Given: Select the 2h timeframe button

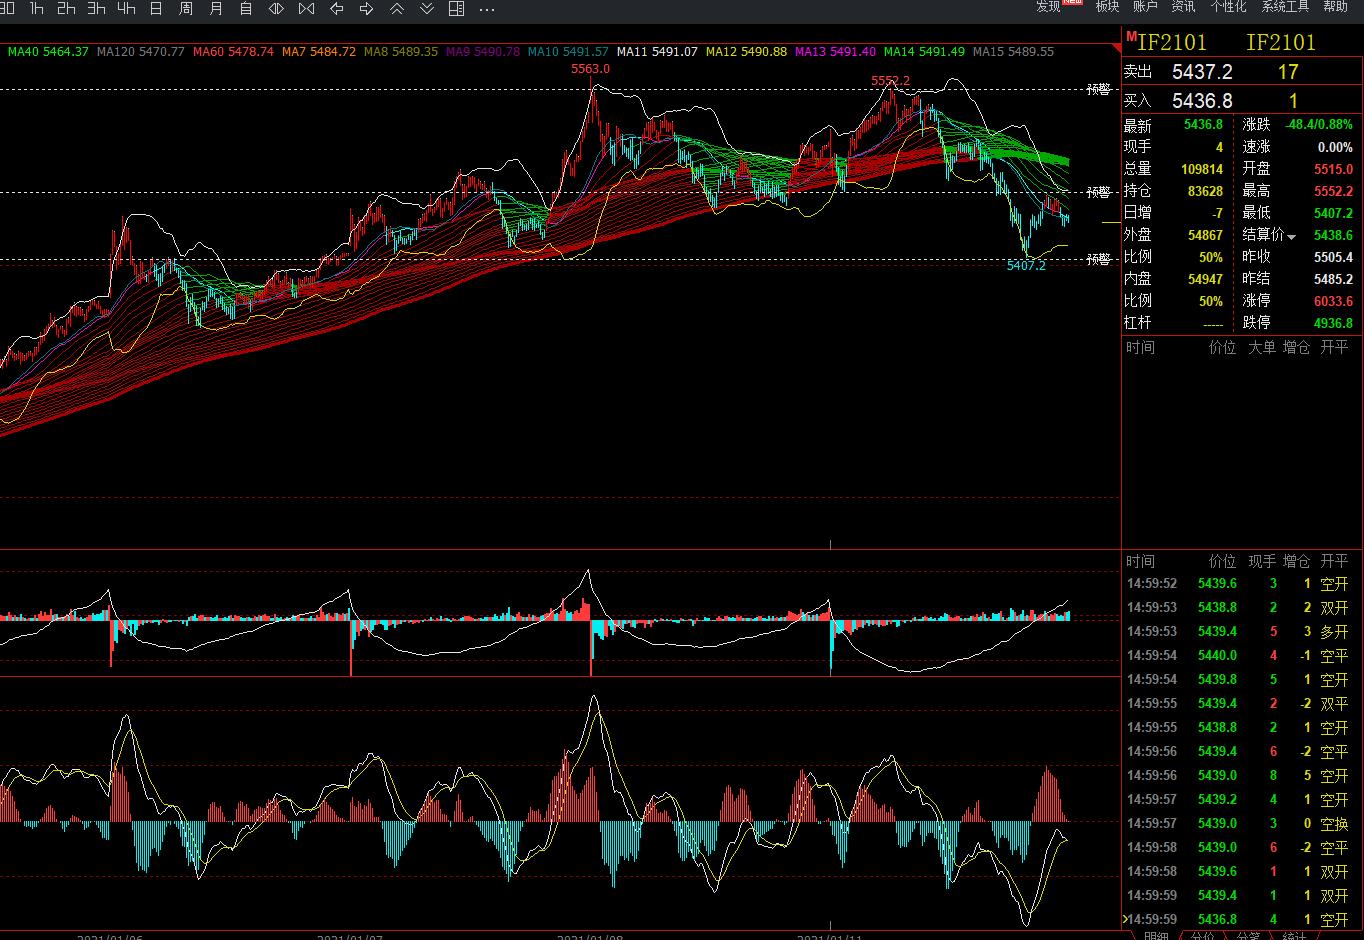Looking at the screenshot, I should [66, 8].
